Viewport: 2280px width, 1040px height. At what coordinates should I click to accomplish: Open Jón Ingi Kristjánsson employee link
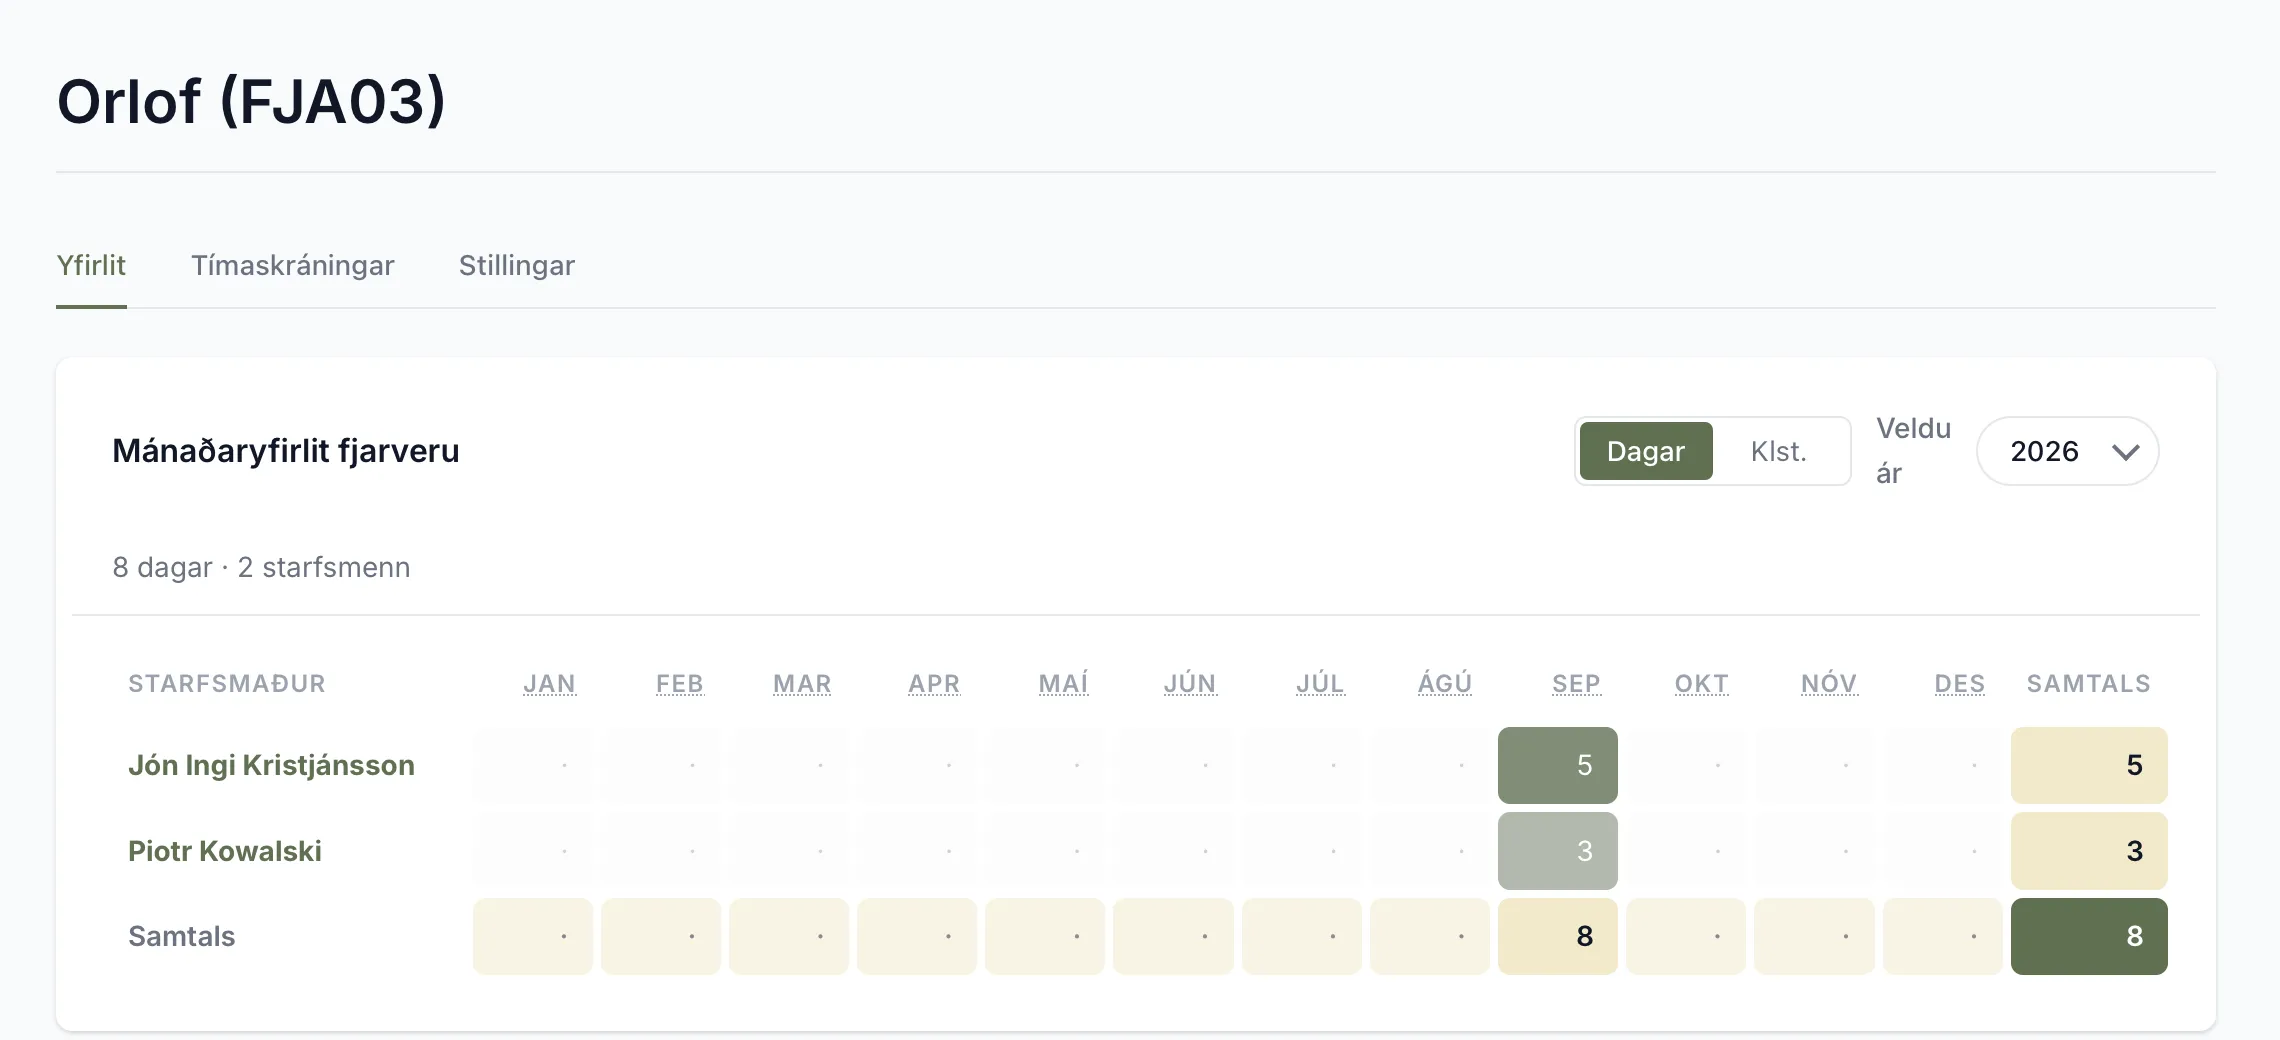[271, 765]
